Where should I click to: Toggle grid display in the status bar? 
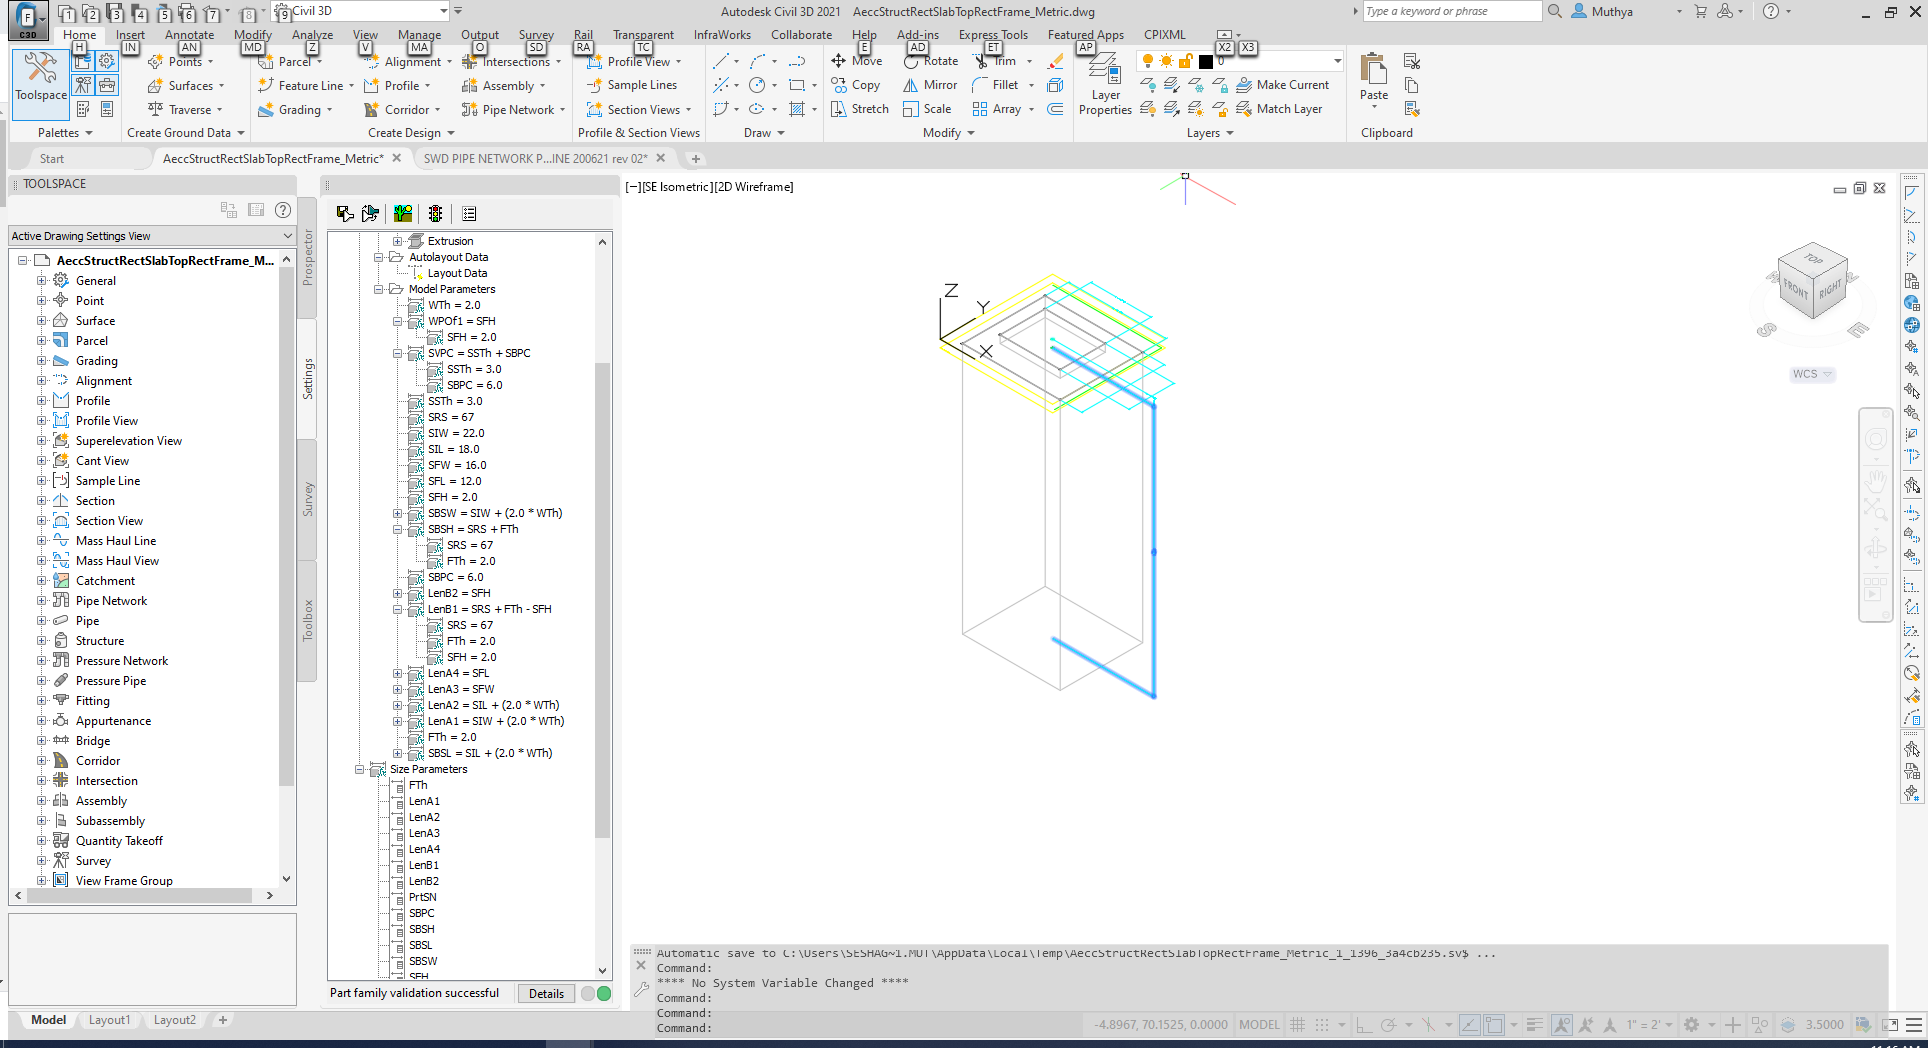[1297, 1025]
